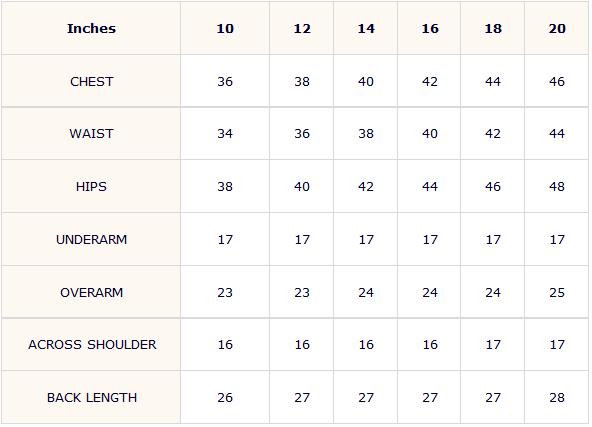Click back length value 28 for size 20
Viewport: 592px width, 427px height.
[x=557, y=398]
